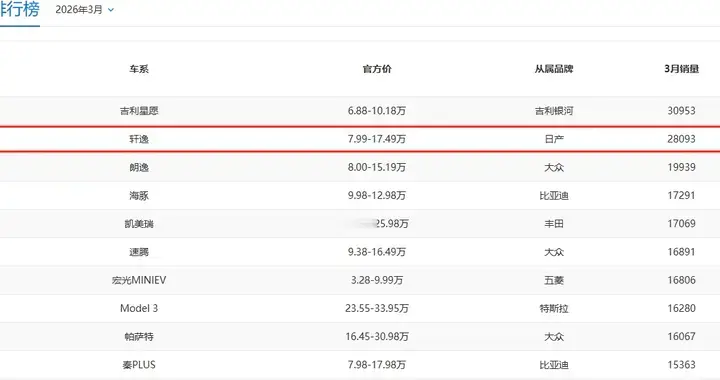Click the 吉利银河 brand cell
Viewport: 720px width, 380px height.
[554, 111]
